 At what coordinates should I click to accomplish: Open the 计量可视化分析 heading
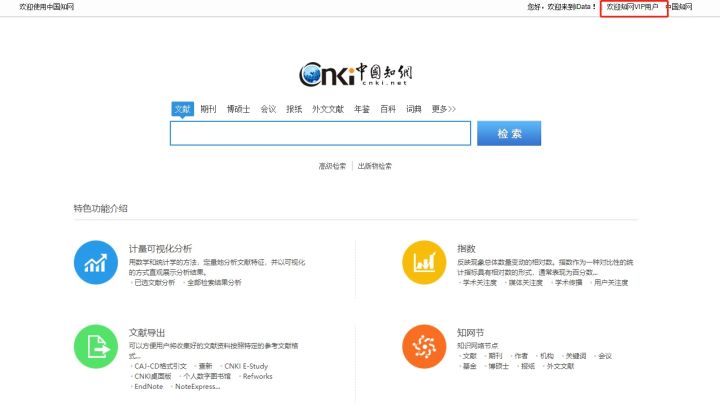[x=160, y=249]
